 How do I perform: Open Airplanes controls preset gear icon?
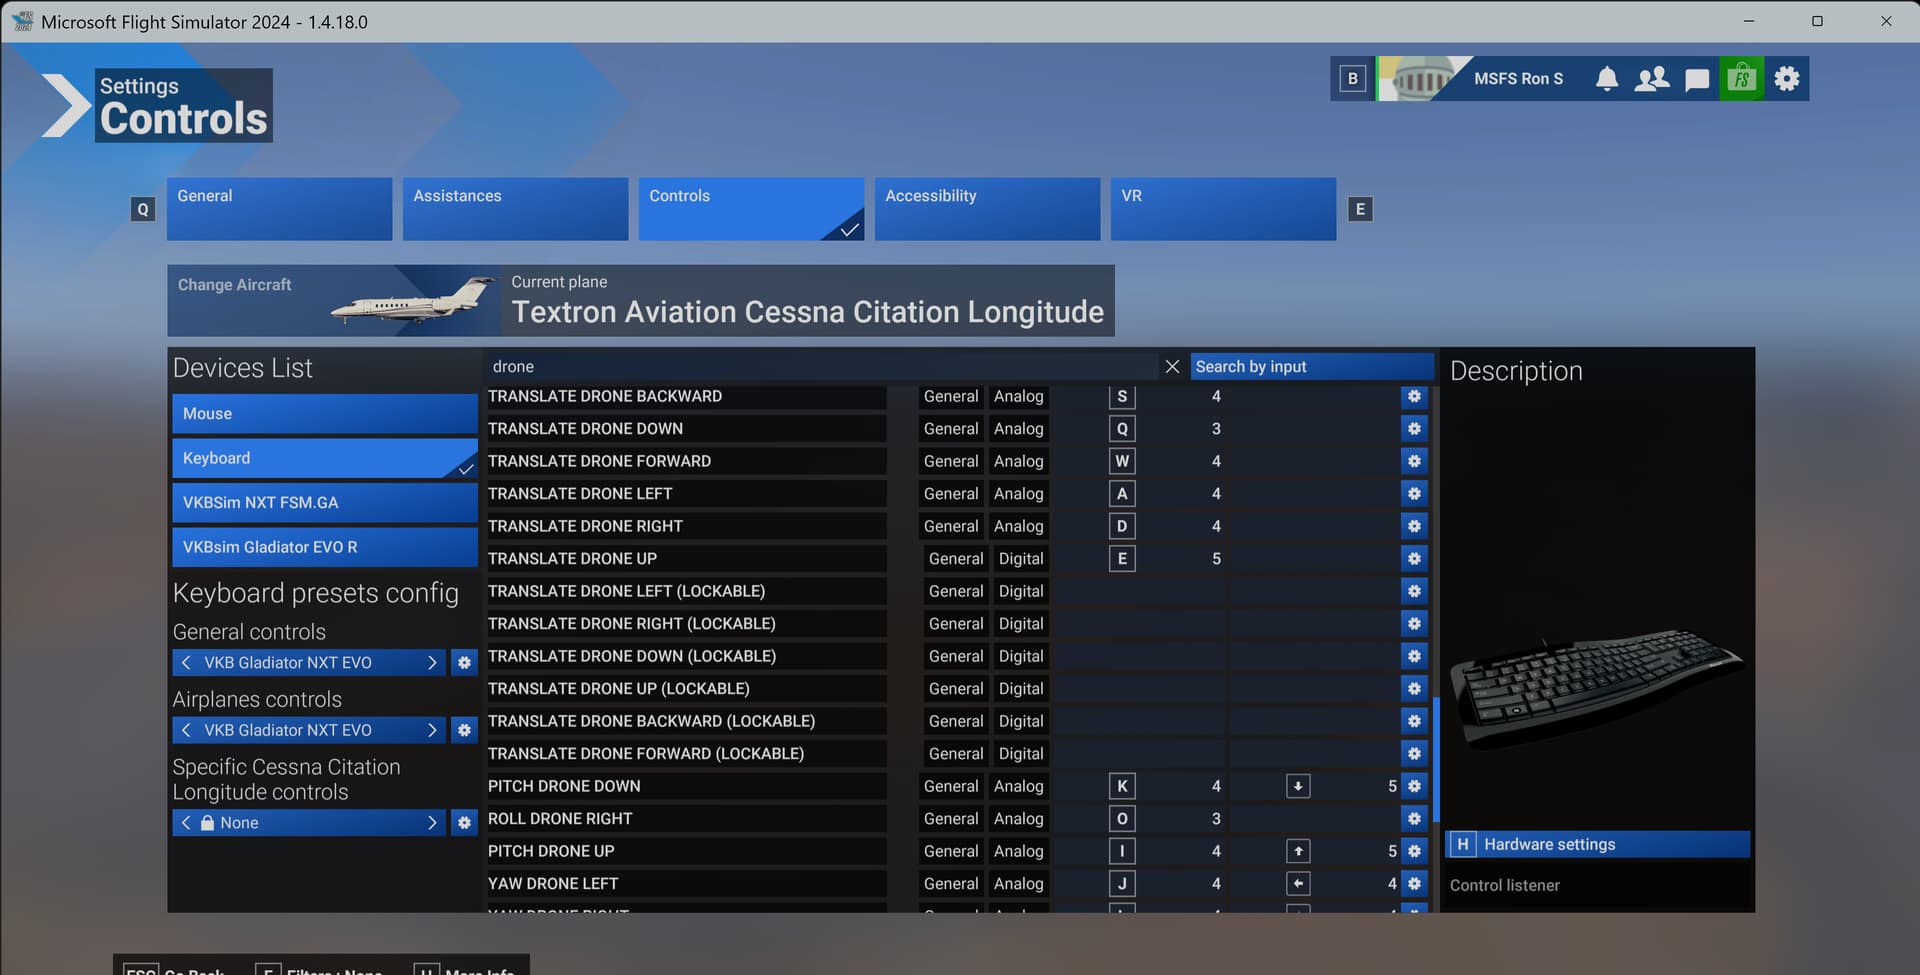(464, 731)
